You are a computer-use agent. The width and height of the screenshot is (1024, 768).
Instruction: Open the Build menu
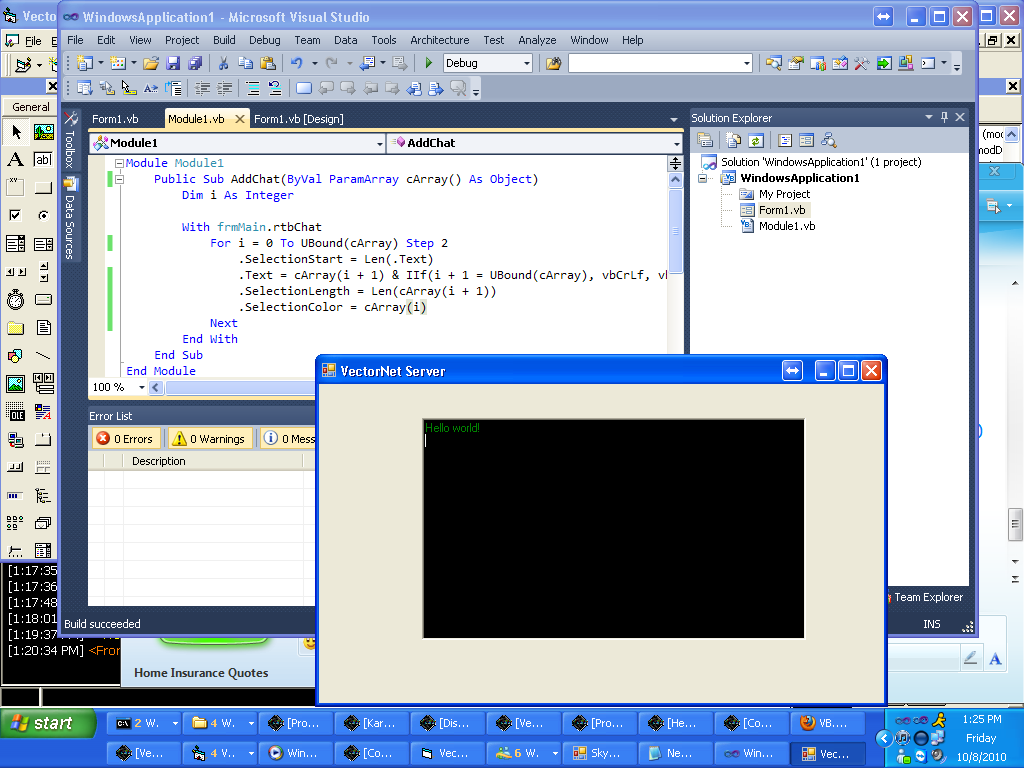(x=224, y=40)
